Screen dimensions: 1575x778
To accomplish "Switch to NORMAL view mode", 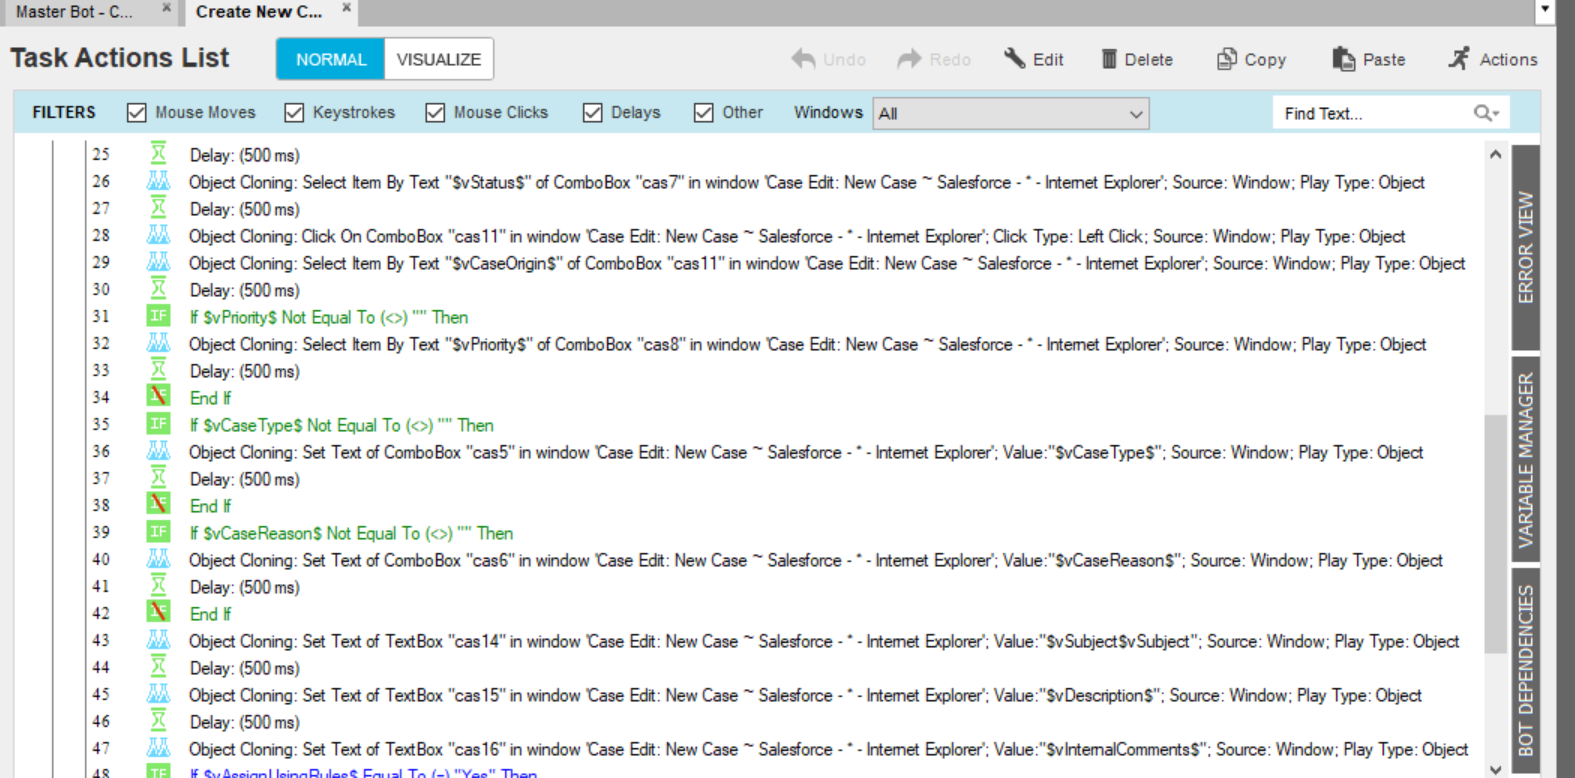I will click(x=331, y=59).
